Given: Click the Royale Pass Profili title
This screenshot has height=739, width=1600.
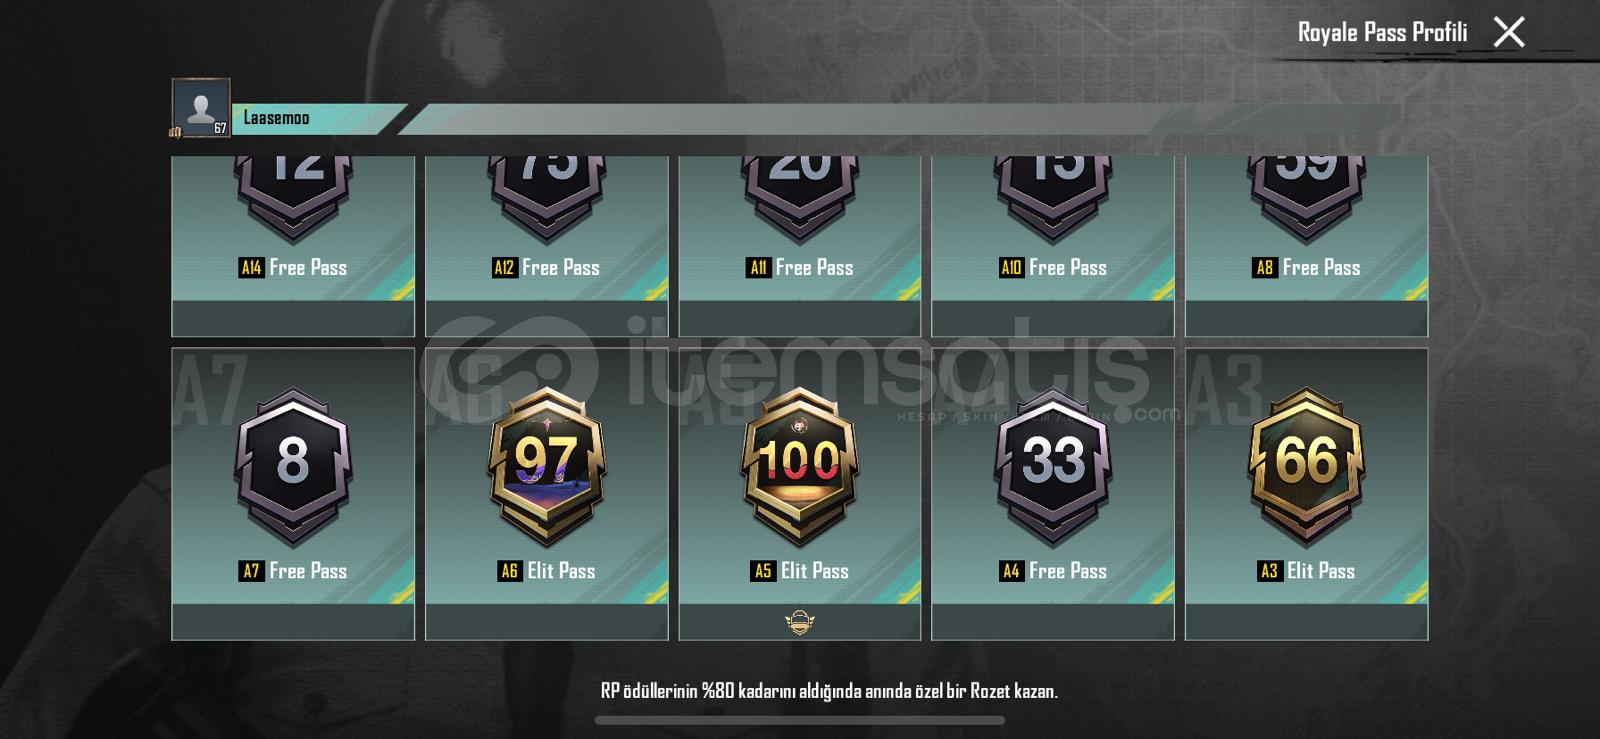Looking at the screenshot, I should [x=1382, y=32].
